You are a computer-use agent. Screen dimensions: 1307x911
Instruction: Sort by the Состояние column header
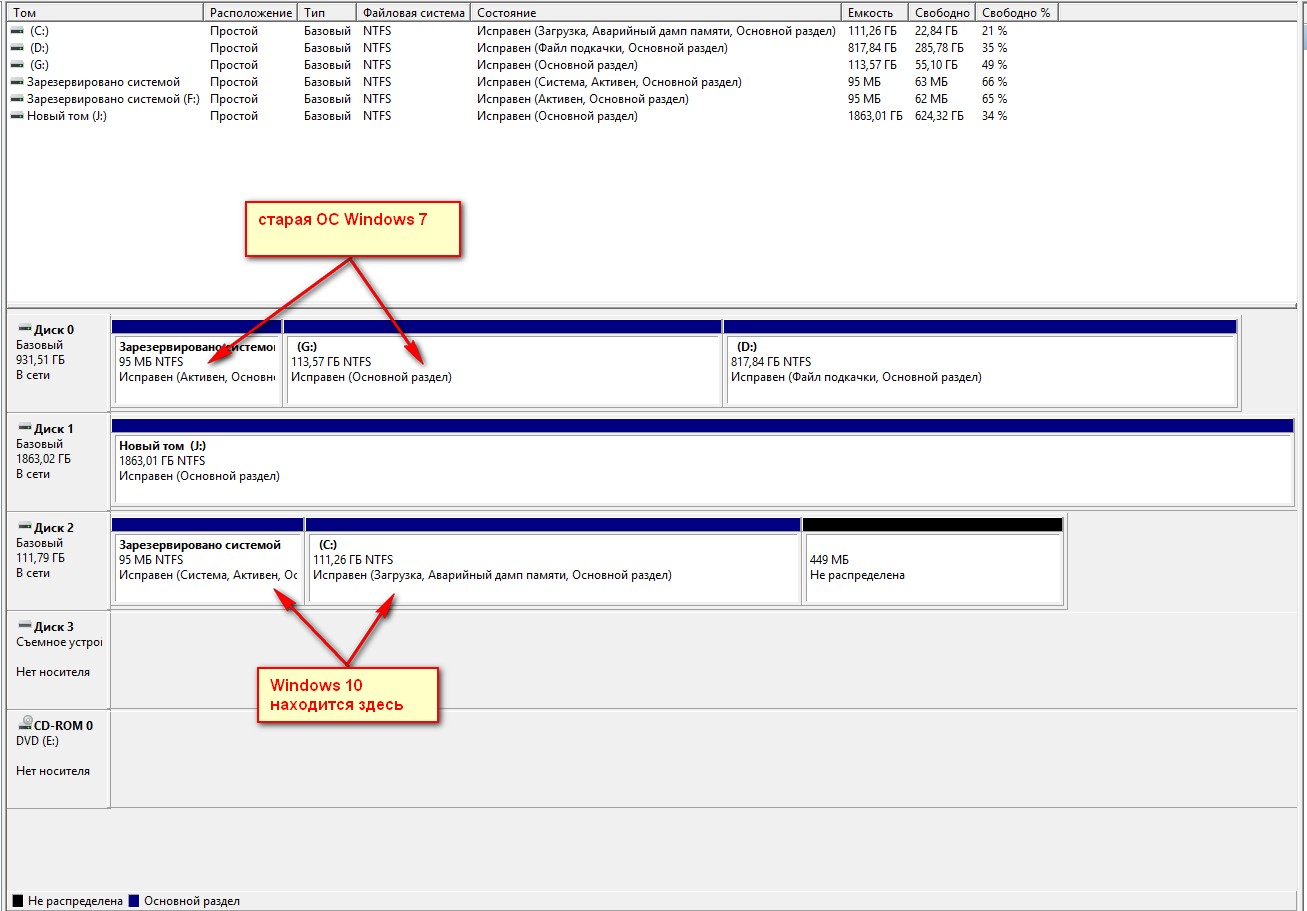click(657, 12)
